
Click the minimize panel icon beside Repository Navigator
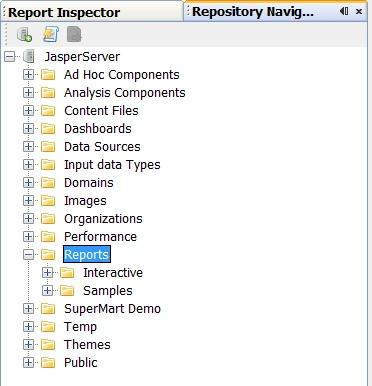click(x=344, y=11)
